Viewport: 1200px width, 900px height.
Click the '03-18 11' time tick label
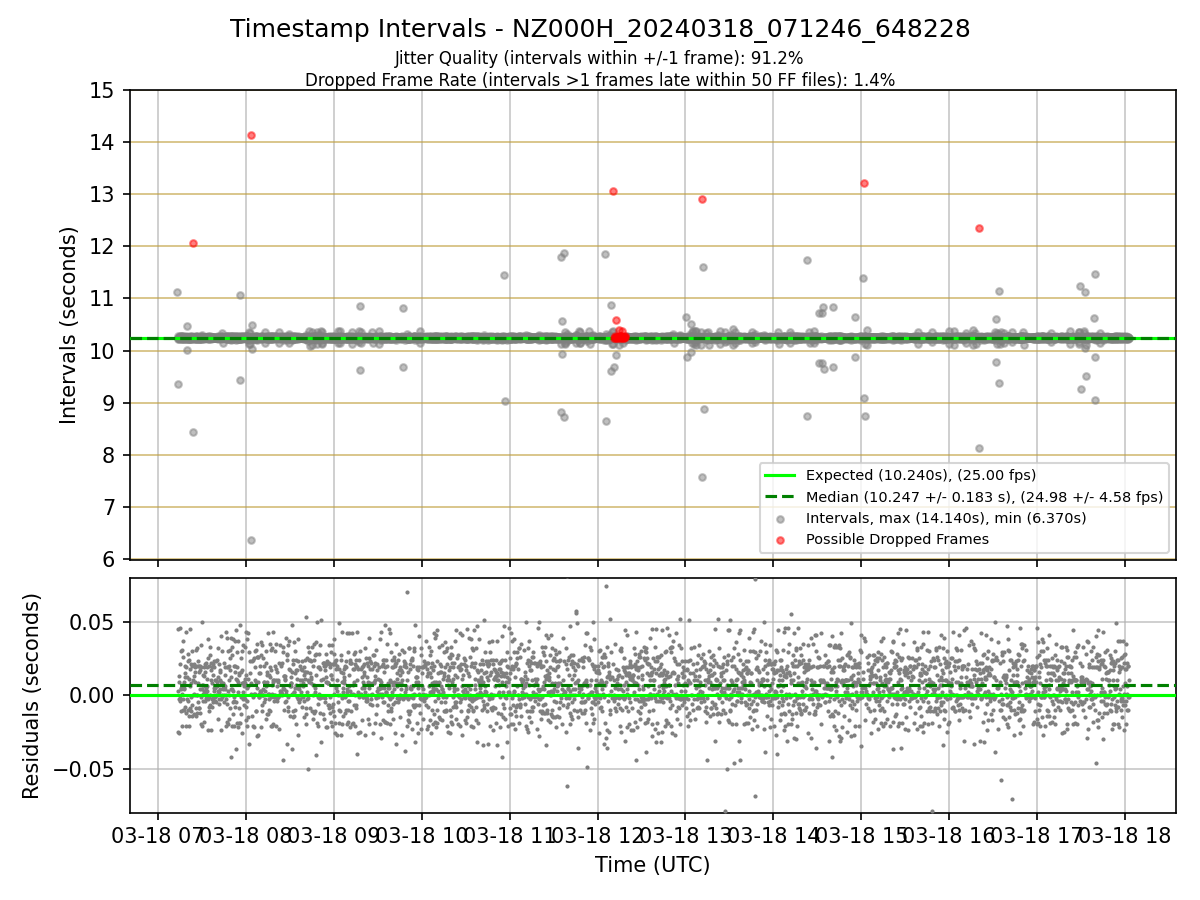point(509,835)
